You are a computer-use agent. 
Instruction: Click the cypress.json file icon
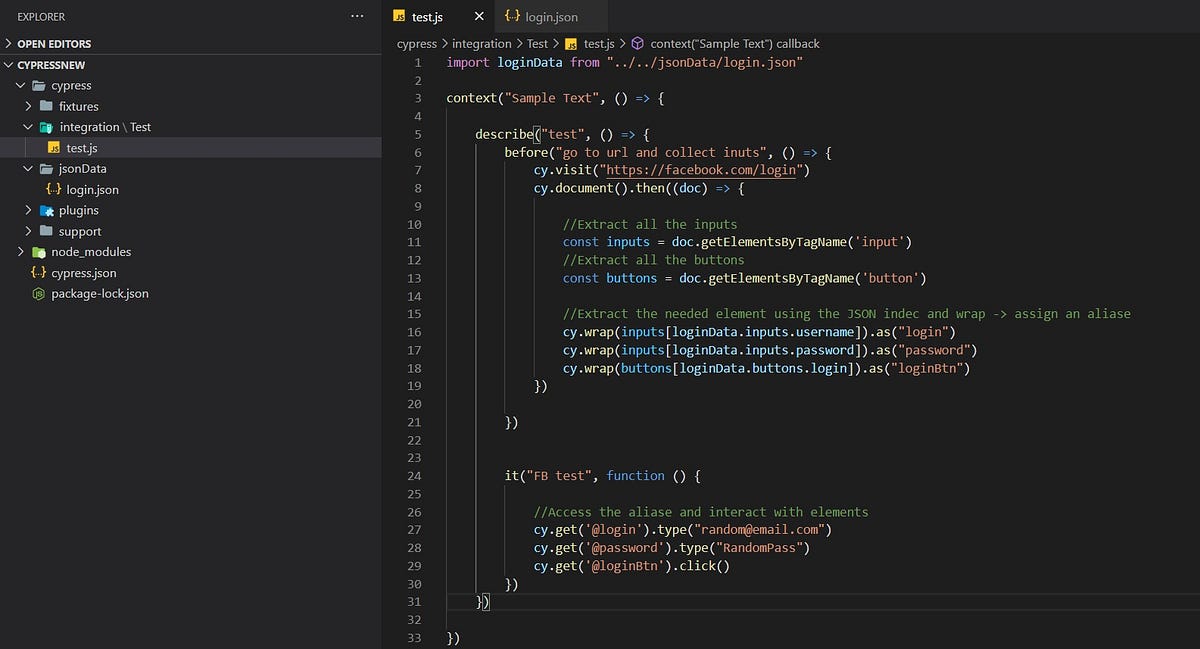tap(40, 272)
